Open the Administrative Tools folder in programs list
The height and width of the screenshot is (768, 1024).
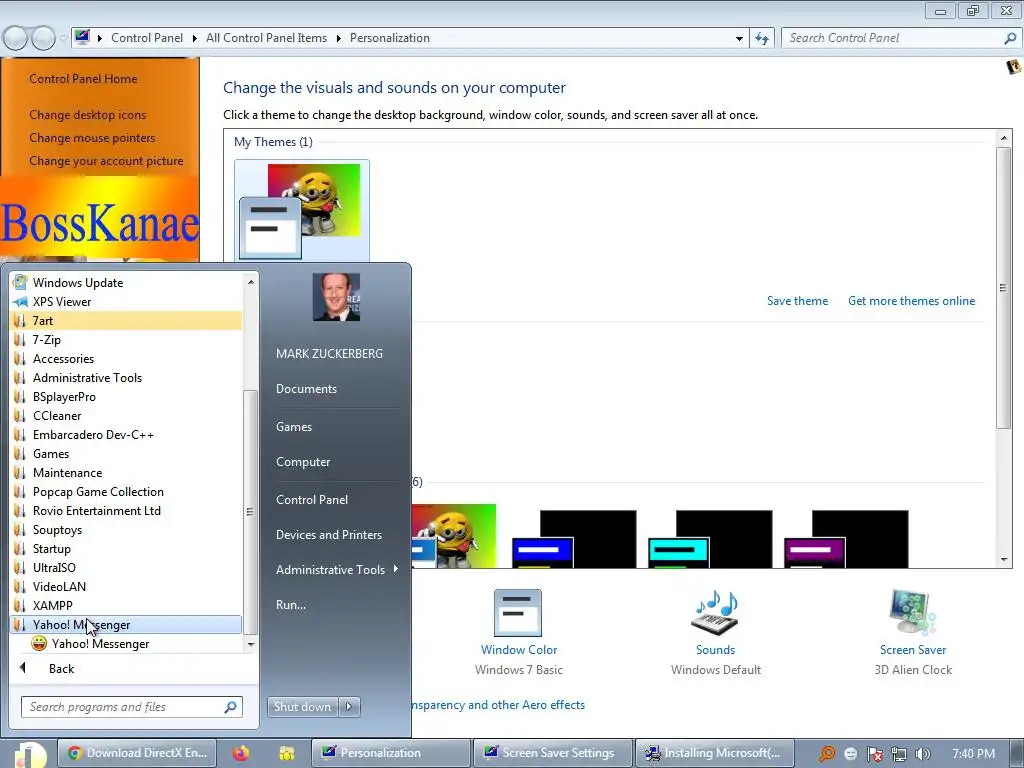[126, 377]
